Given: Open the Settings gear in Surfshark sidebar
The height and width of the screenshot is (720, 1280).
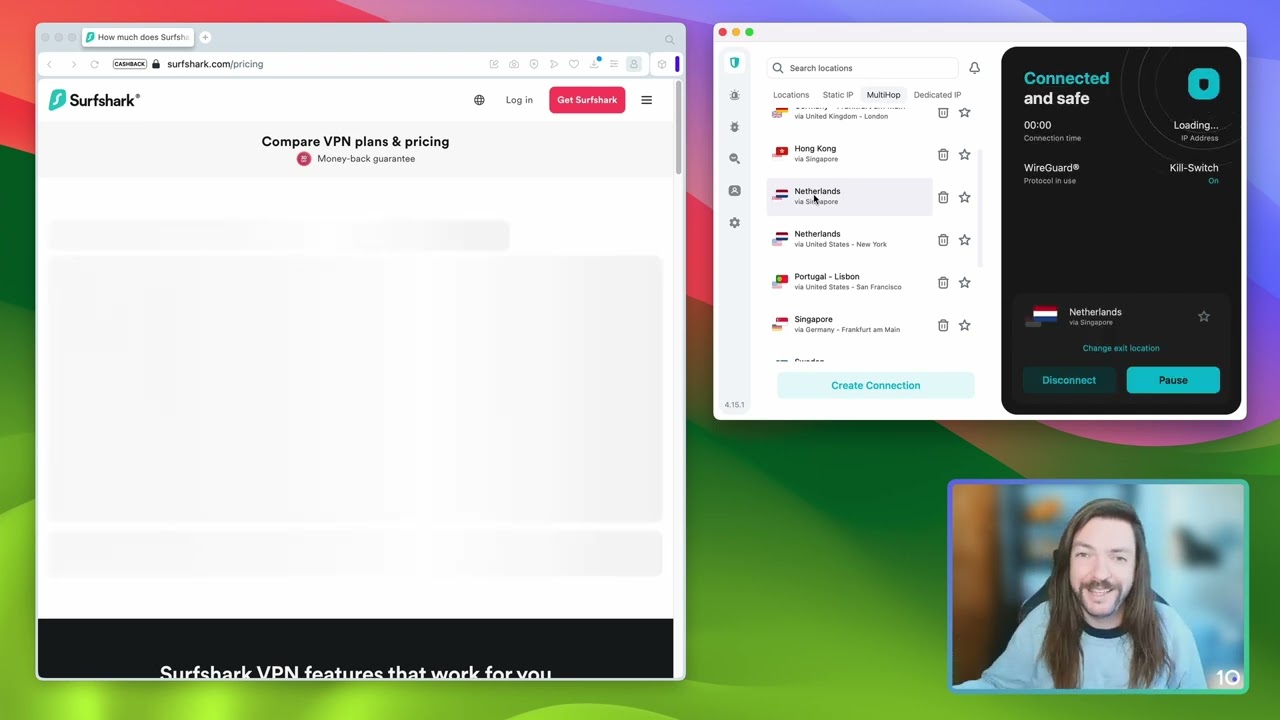Looking at the screenshot, I should pyautogui.click(x=734, y=223).
